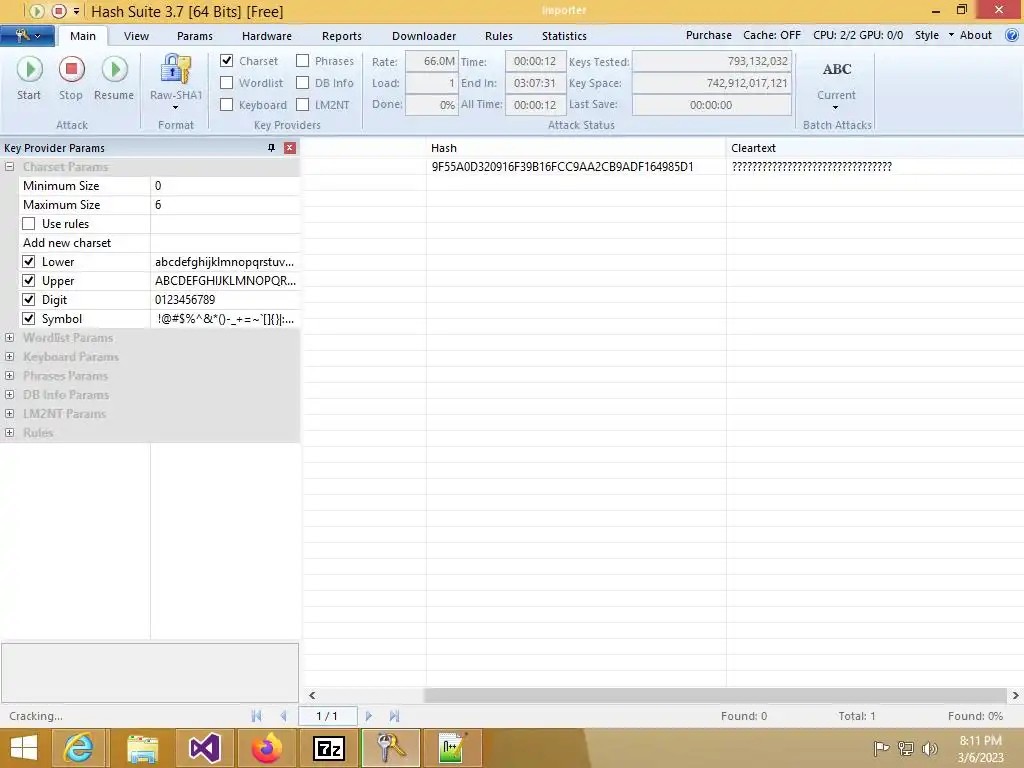
Task: Enable the Keyboard key provider
Action: tap(227, 104)
